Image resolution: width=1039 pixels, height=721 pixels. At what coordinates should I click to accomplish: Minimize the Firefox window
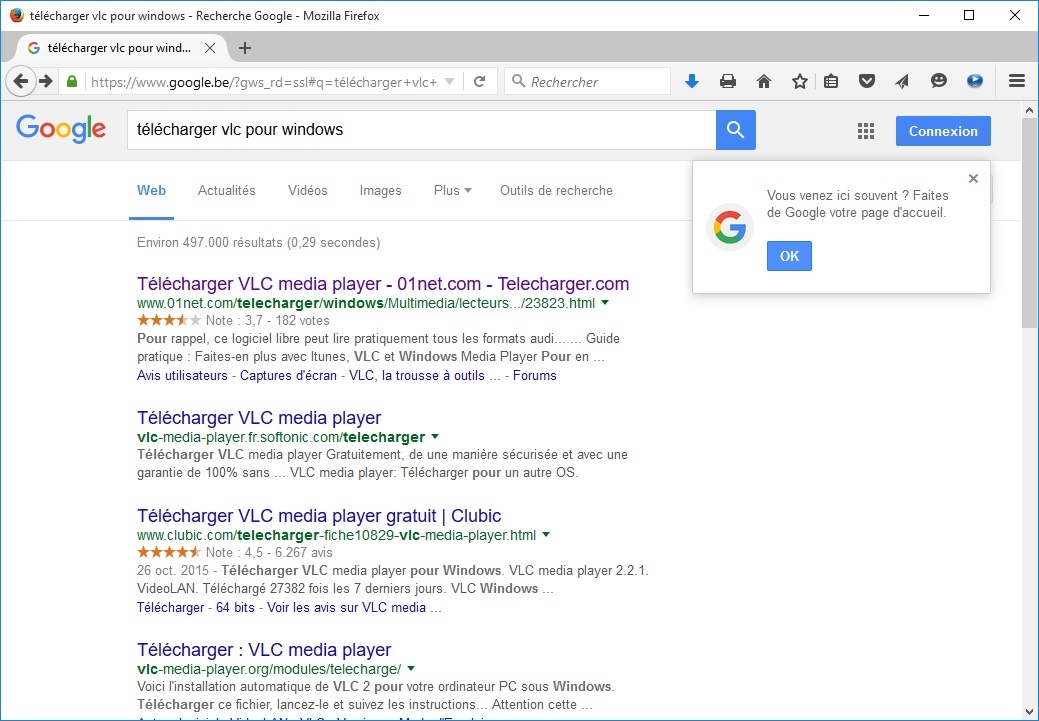click(923, 15)
